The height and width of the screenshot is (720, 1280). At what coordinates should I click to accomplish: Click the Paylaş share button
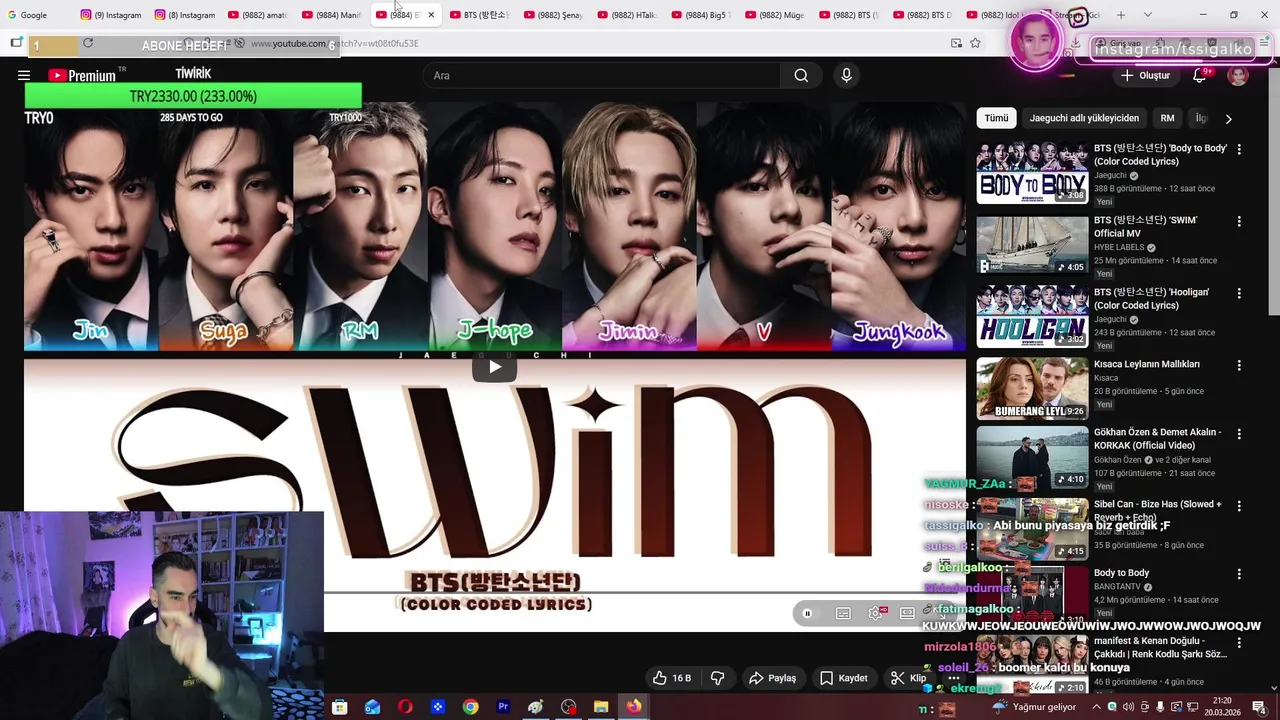772,678
